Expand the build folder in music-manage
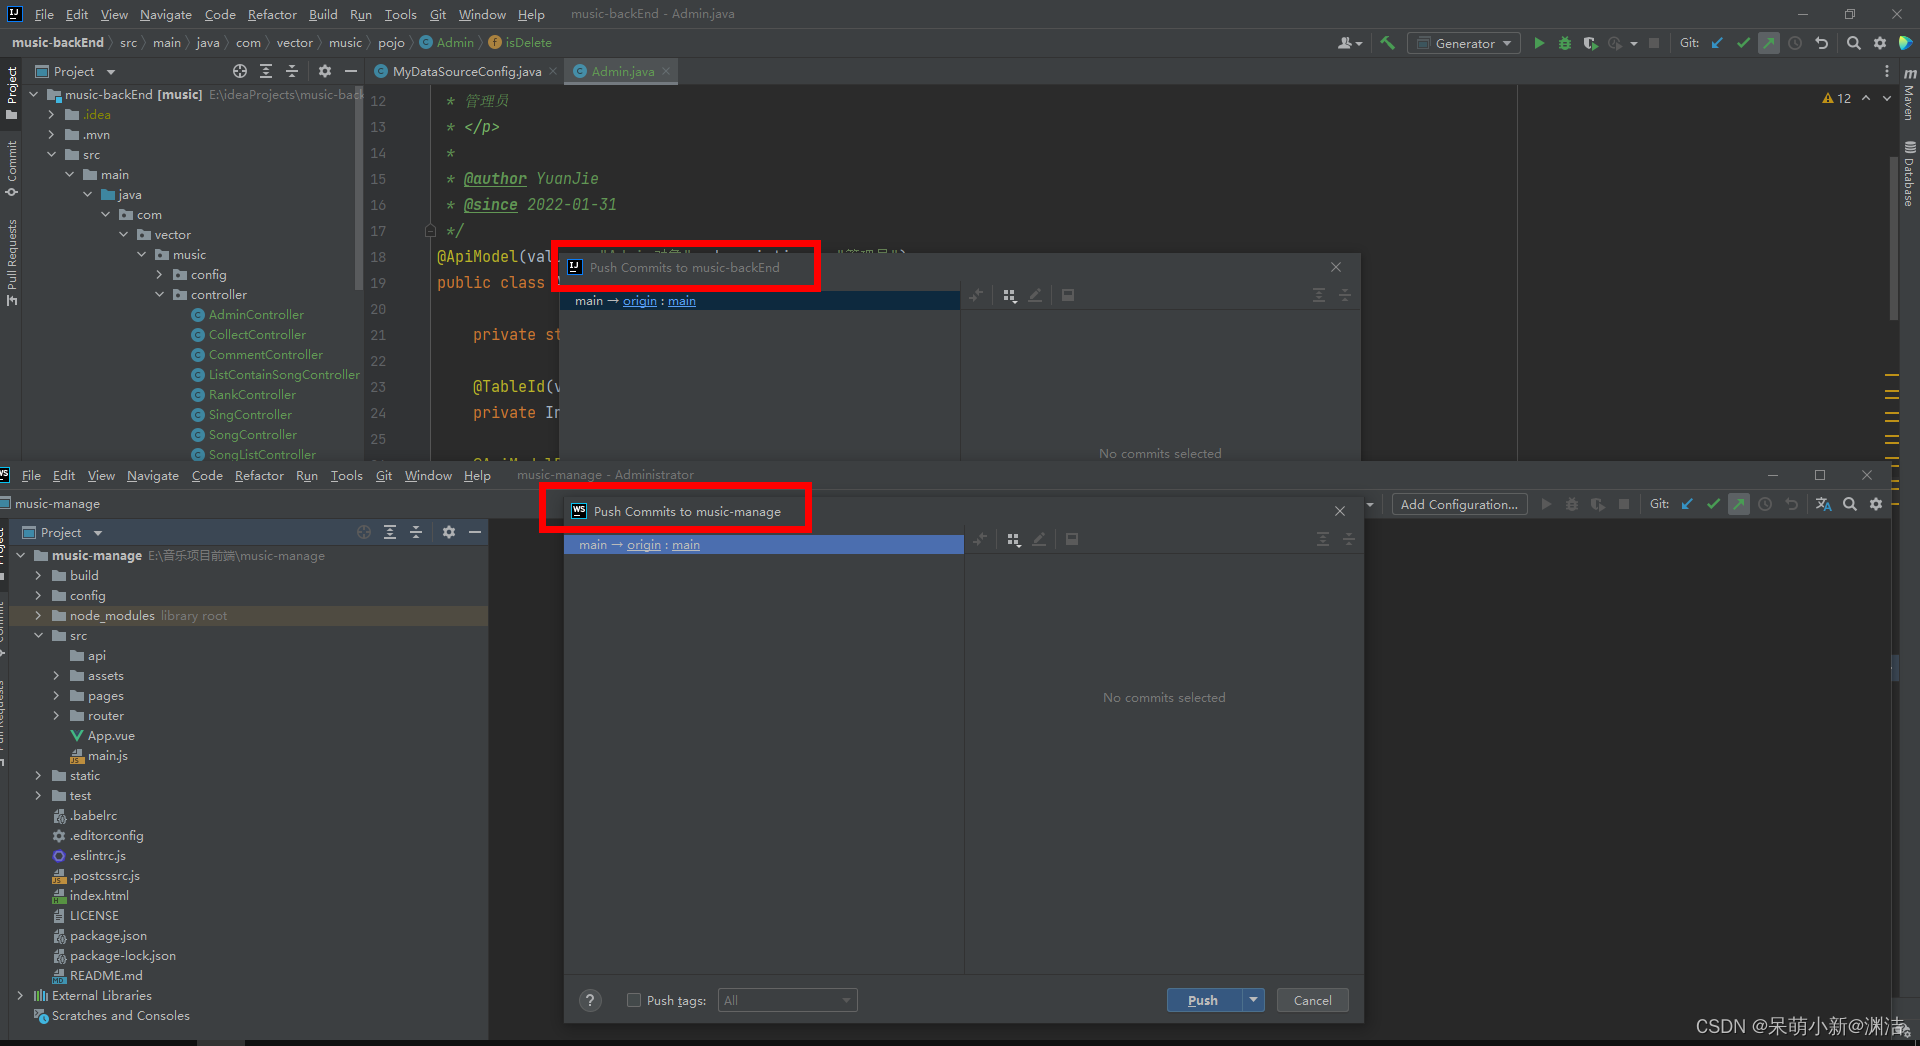1920x1046 pixels. 38,576
